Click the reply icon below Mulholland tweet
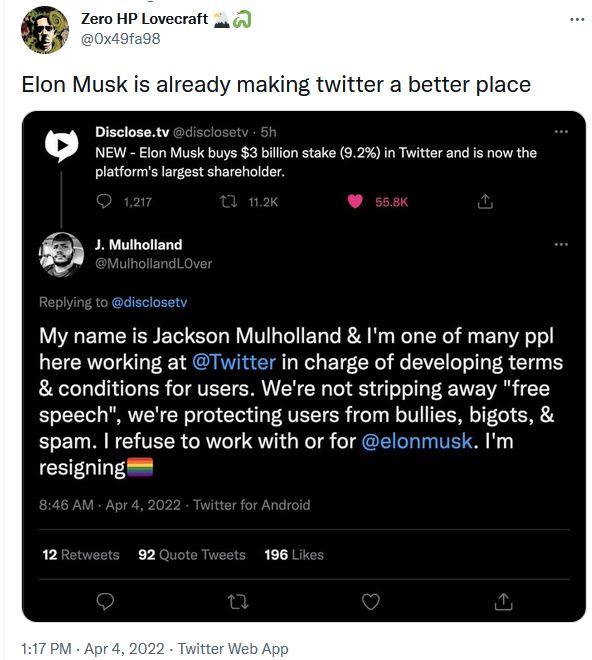The width and height of the screenshot is (592, 660). (x=105, y=601)
